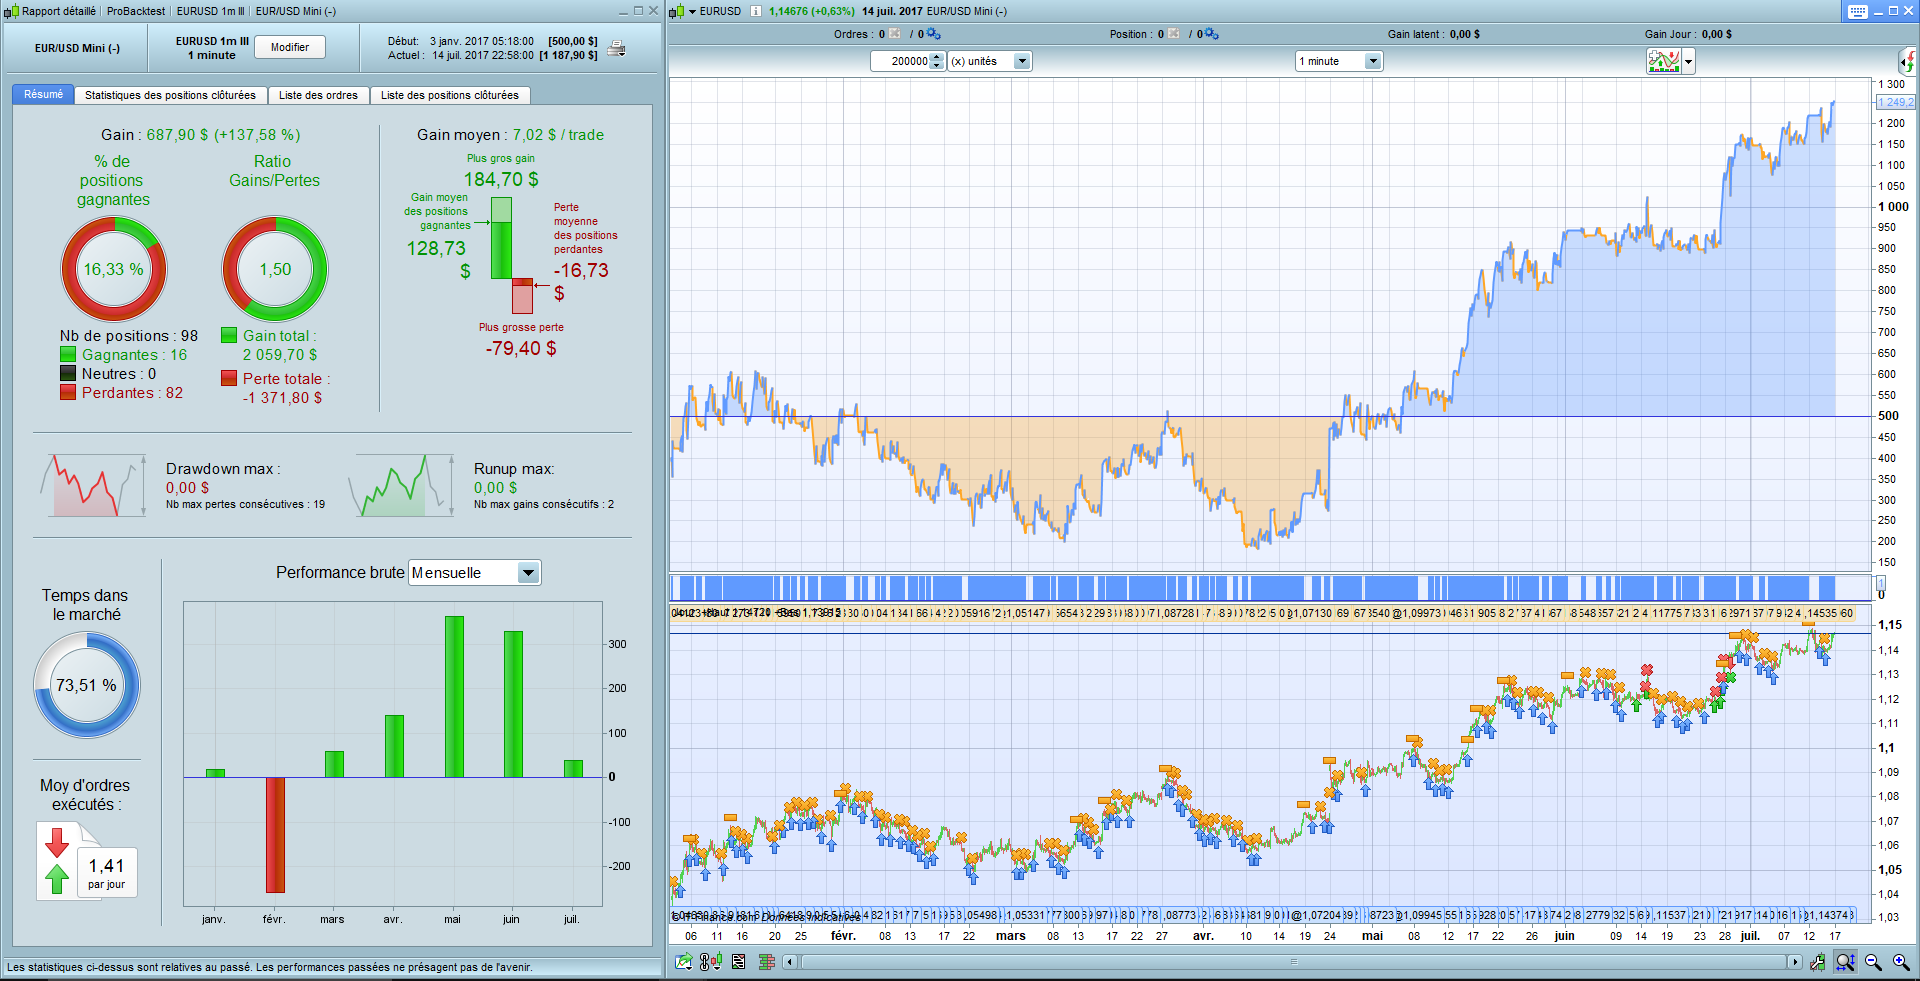Click the mai green performance bar
Image resolution: width=1920 pixels, height=981 pixels.
[454, 697]
